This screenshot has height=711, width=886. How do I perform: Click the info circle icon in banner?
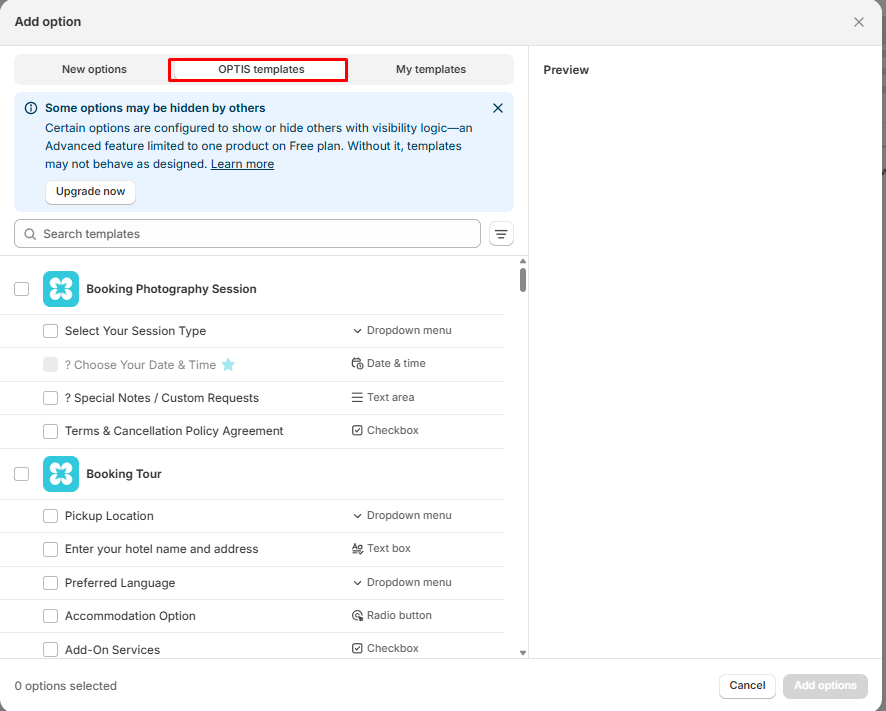[31, 108]
